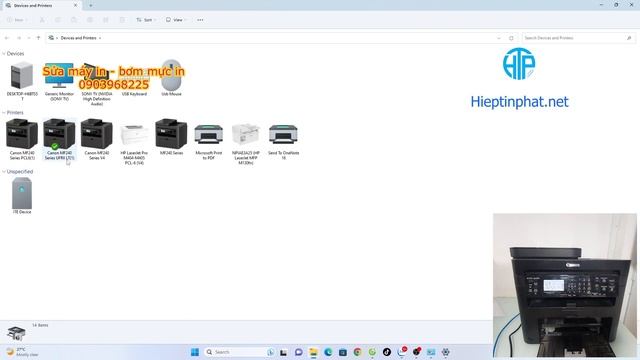
Task: Open the gear Settings icon on taskbar
Action: (x=446, y=352)
